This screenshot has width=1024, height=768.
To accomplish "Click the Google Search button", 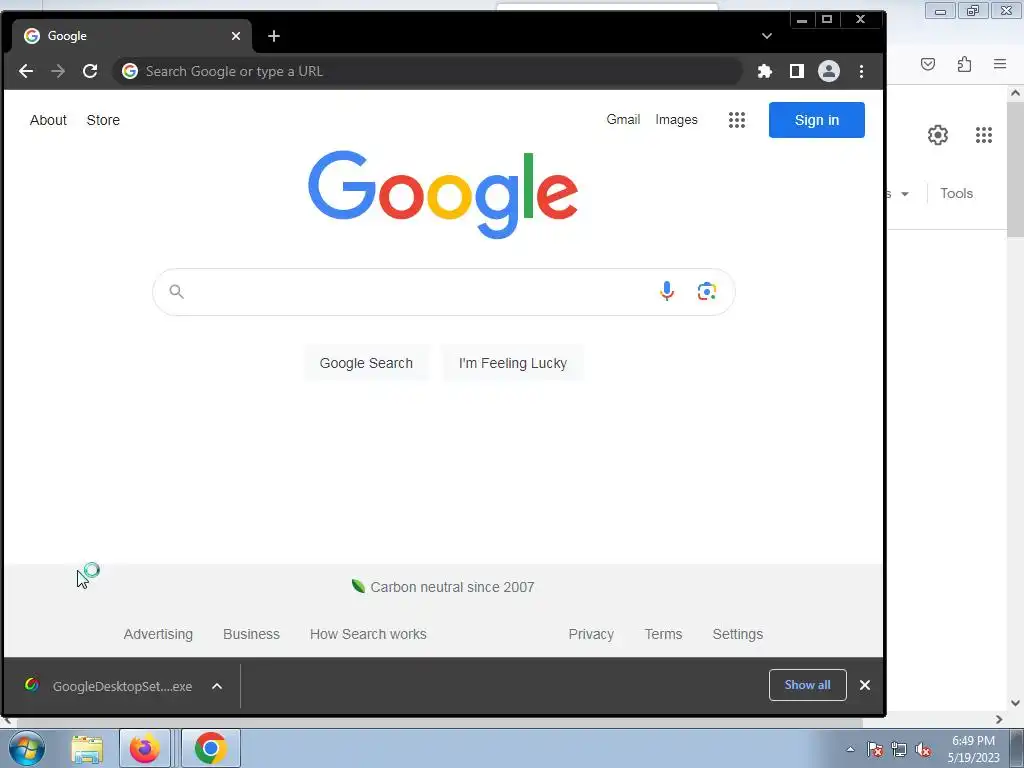I will click(366, 363).
